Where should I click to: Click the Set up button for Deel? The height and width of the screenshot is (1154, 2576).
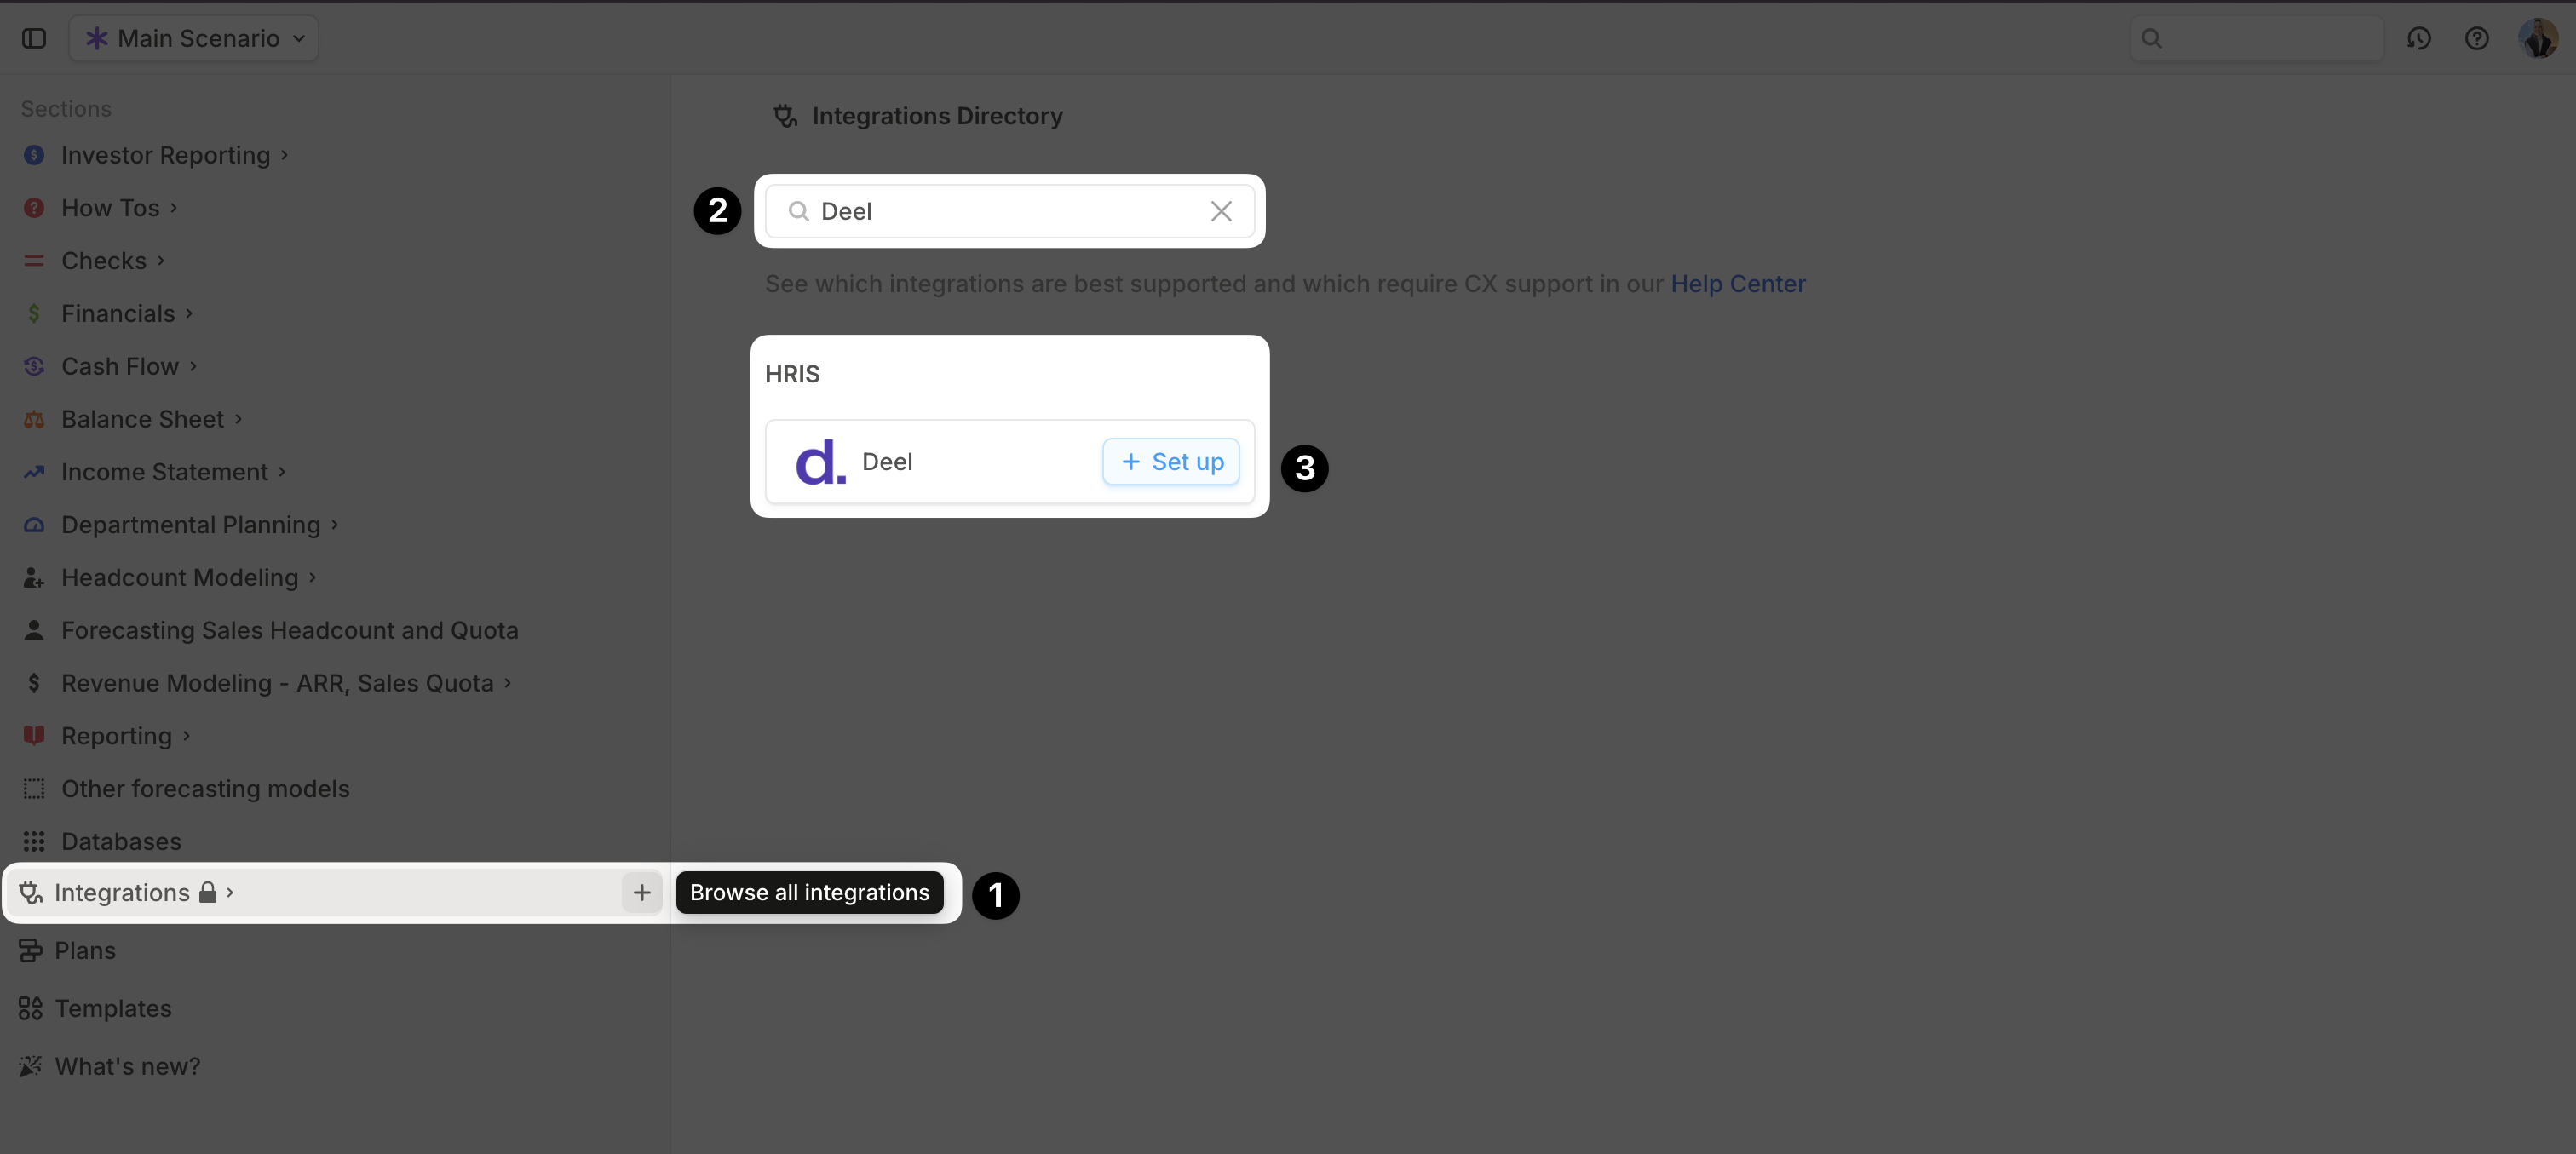pyautogui.click(x=1170, y=462)
